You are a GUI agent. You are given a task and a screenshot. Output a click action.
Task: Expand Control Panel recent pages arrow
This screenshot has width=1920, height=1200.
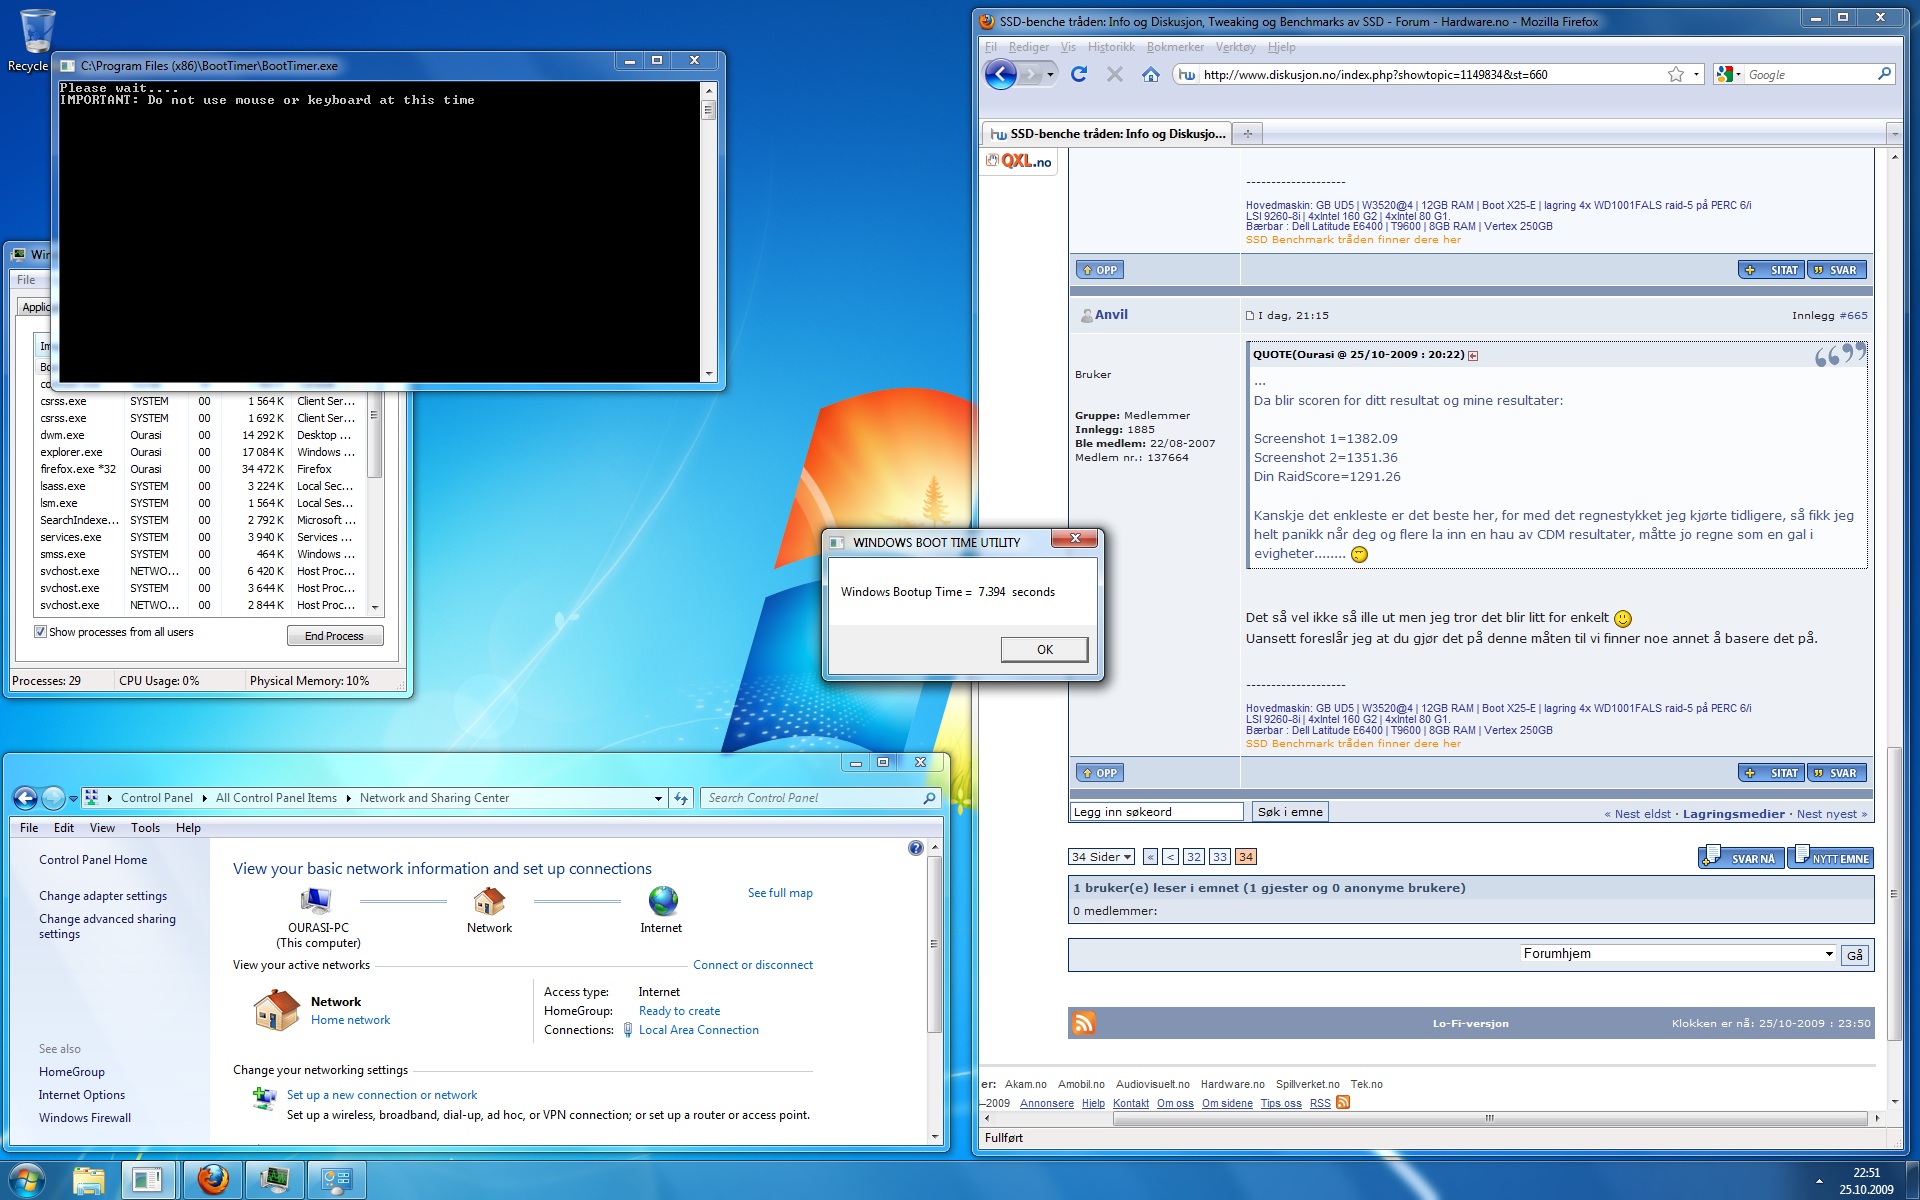[x=73, y=799]
